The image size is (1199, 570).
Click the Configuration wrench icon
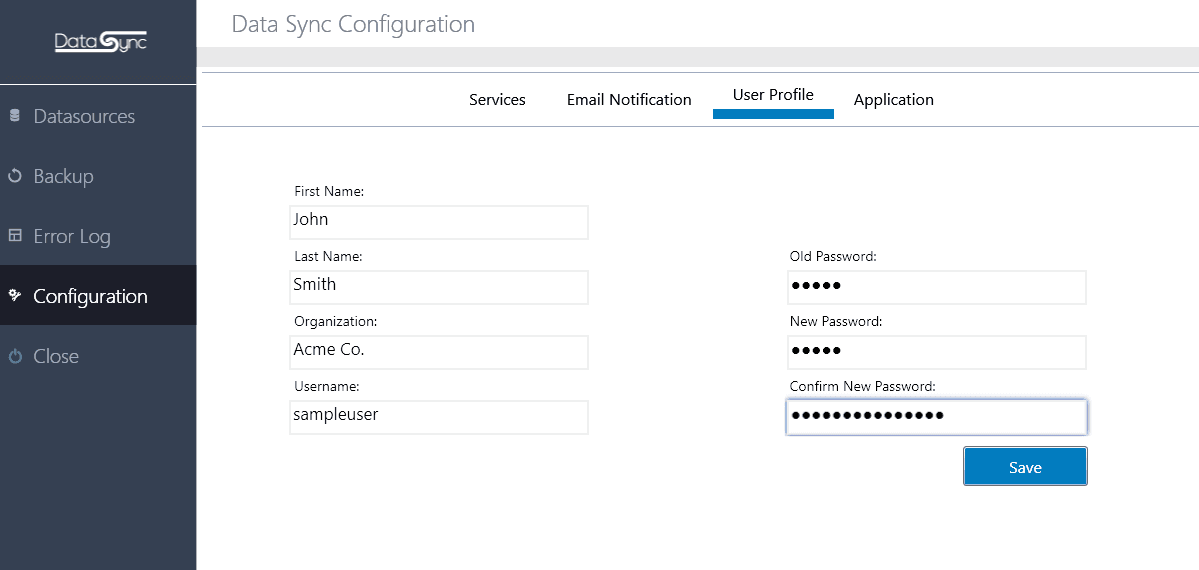14,295
